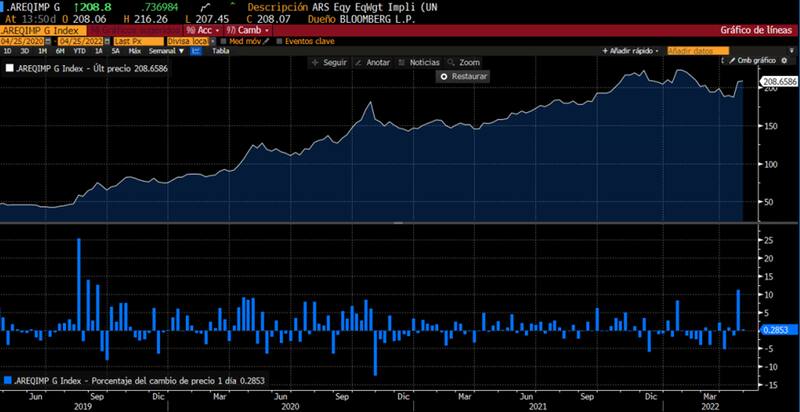Image resolution: width=800 pixels, height=412 pixels.
Task: Switch to the Tabla view
Action: (x=220, y=50)
